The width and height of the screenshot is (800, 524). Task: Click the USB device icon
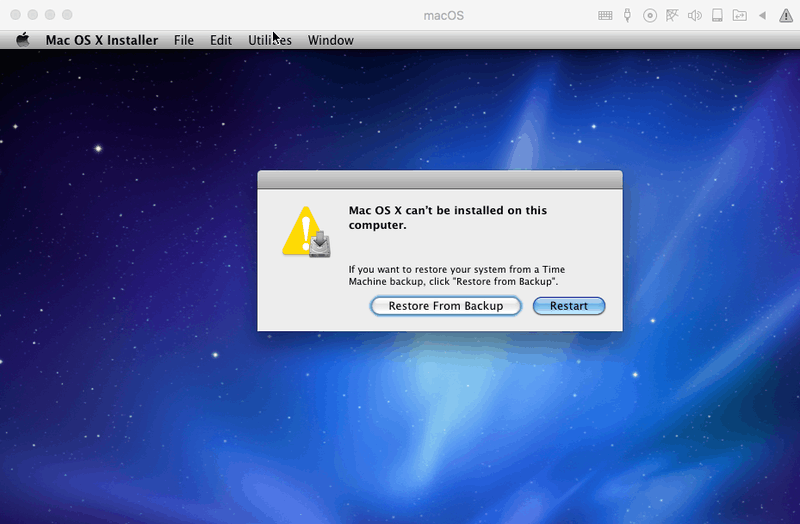point(628,15)
